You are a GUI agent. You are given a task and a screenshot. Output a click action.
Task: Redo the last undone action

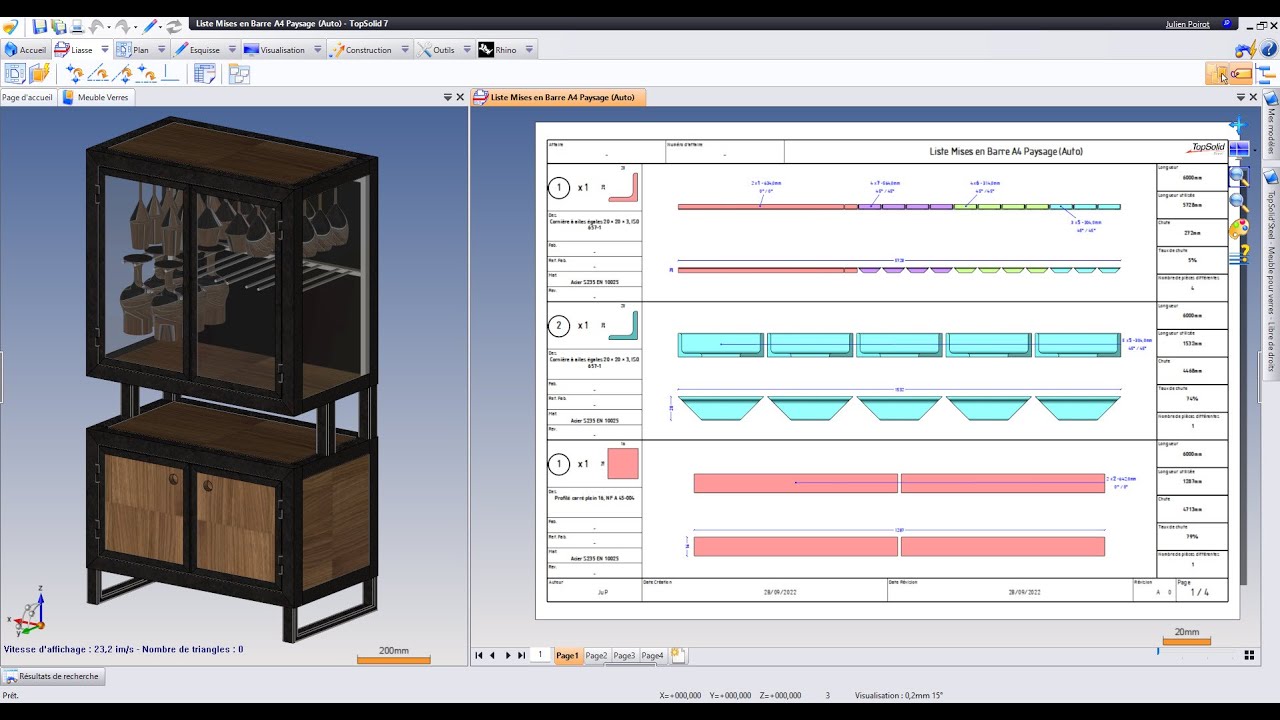[x=123, y=26]
